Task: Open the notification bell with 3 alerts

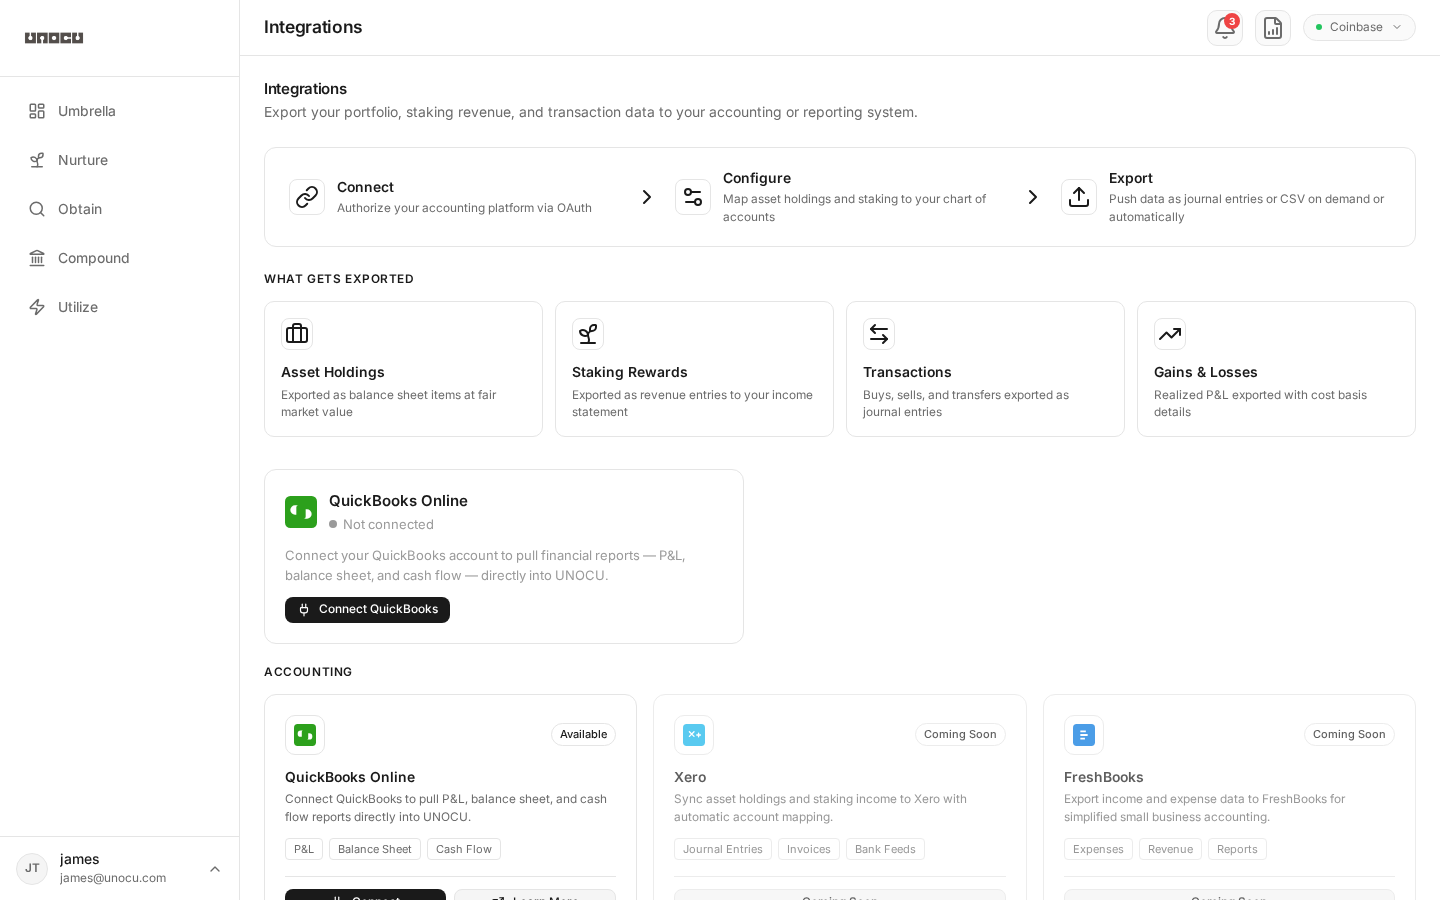Action: click(1225, 27)
